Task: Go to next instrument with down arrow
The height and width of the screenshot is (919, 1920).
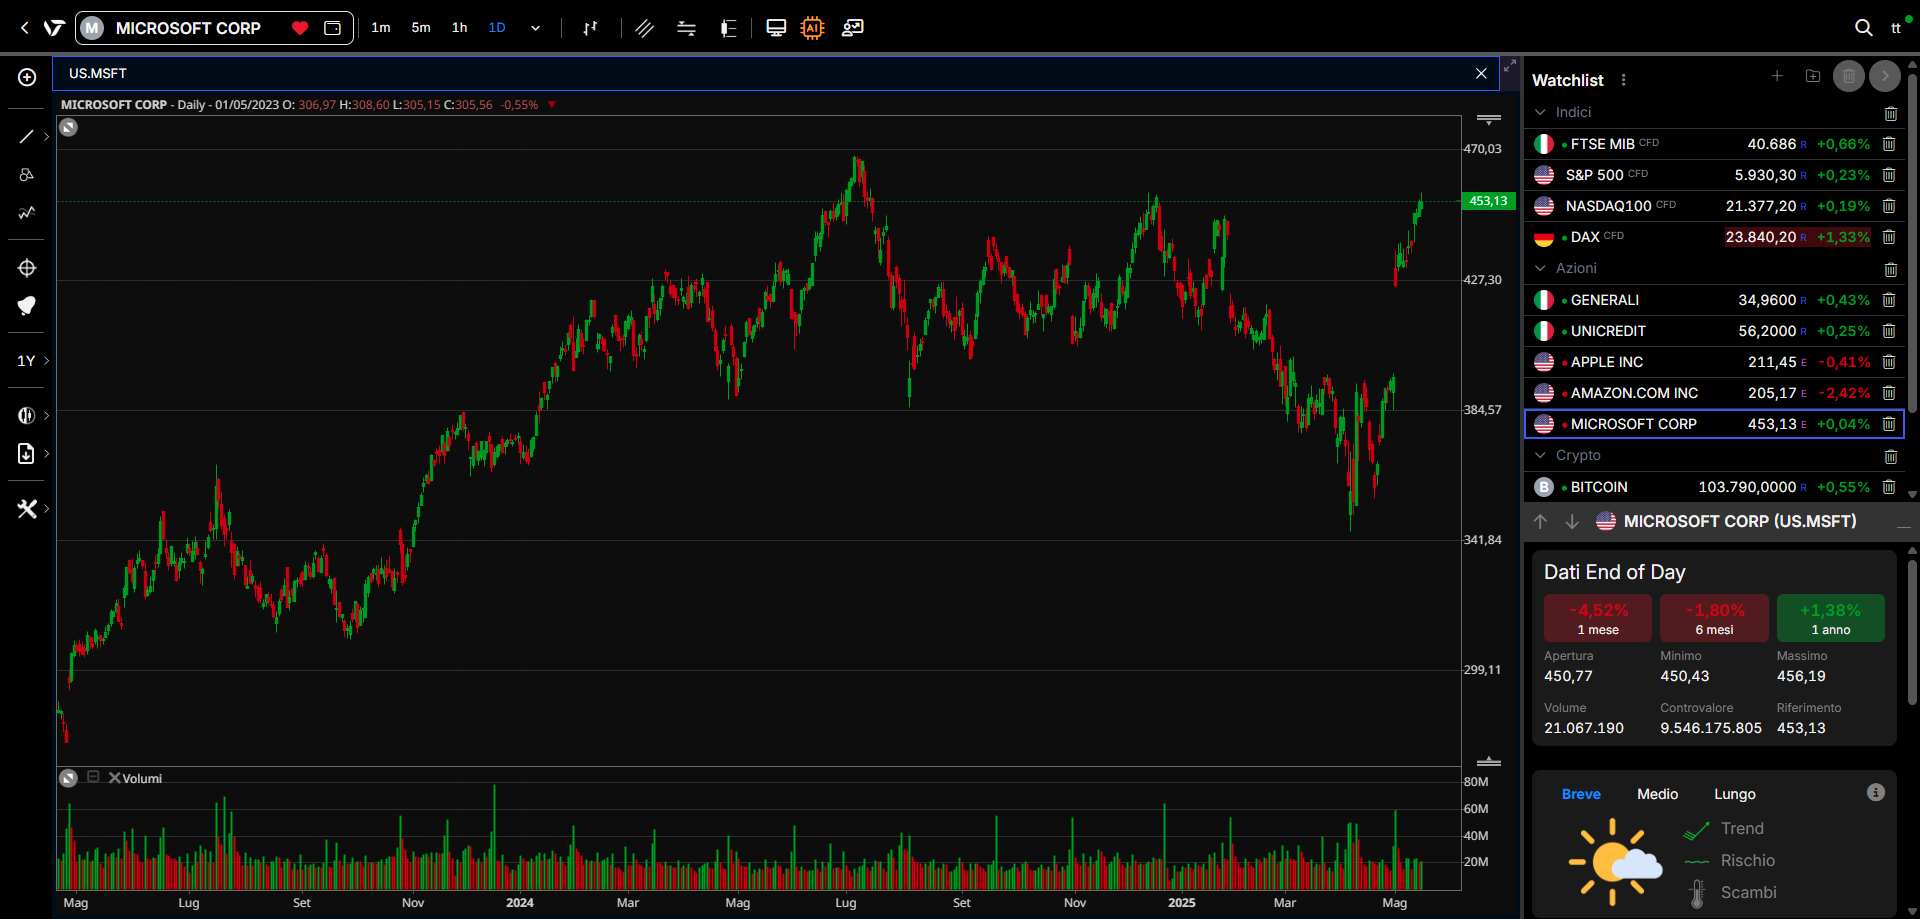Action: click(x=1572, y=522)
